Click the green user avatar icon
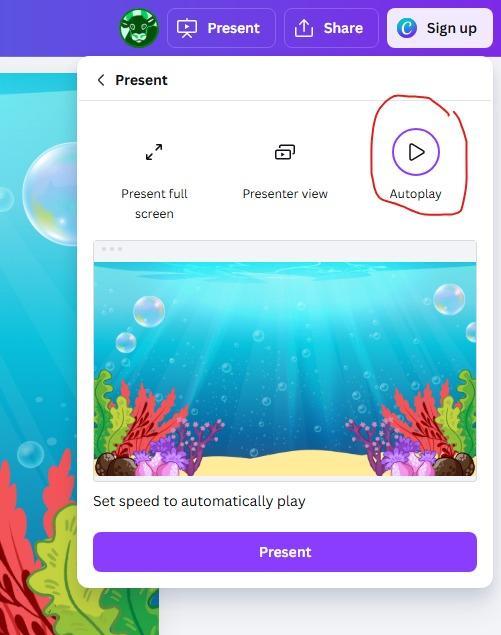This screenshot has width=501, height=635. [139, 28]
